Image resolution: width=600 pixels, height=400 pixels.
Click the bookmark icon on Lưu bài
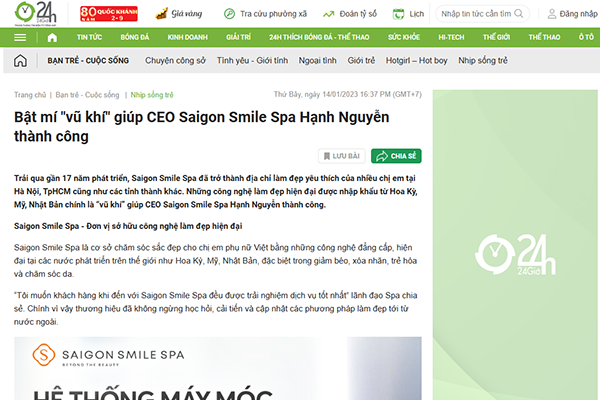click(x=327, y=156)
